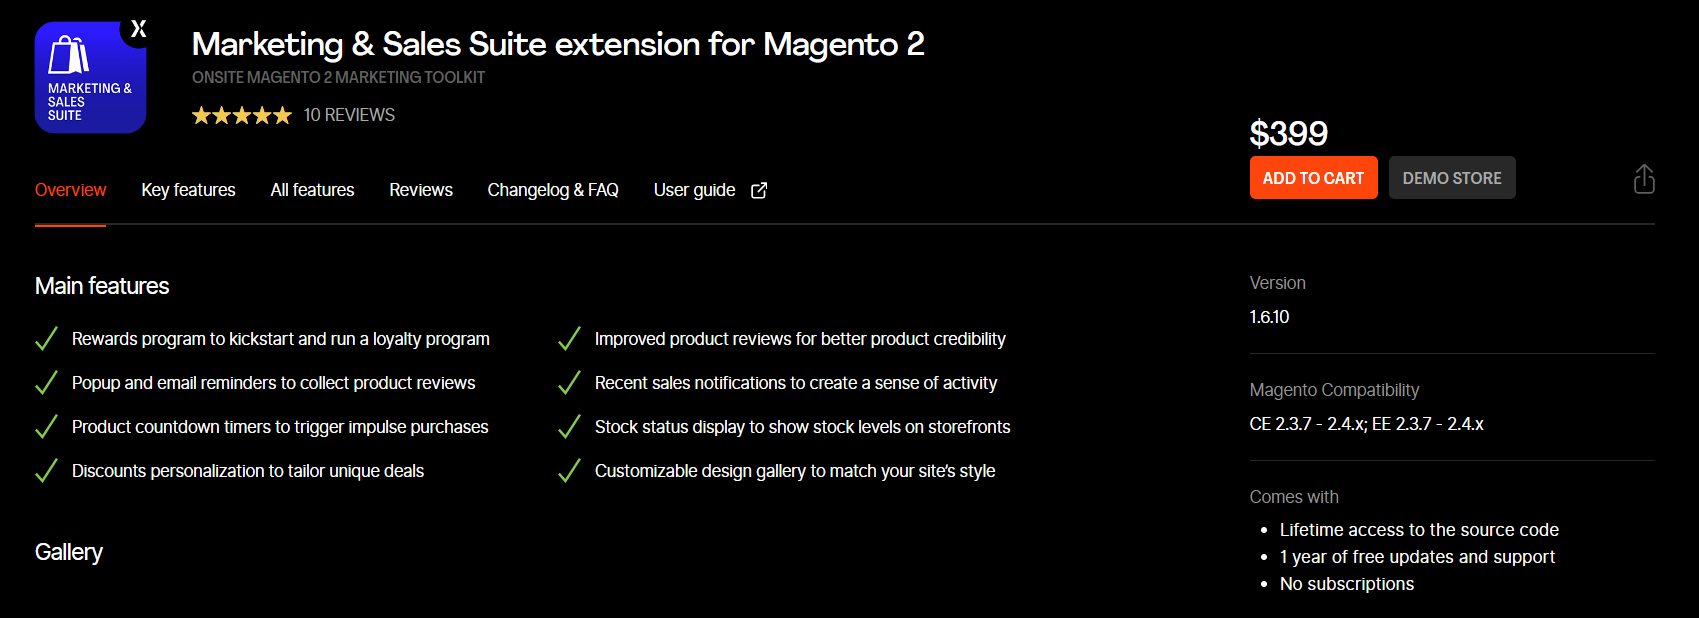Screen dimensions: 1699x618
Task: Click the external-link icon next to User guide
Action: [758, 189]
